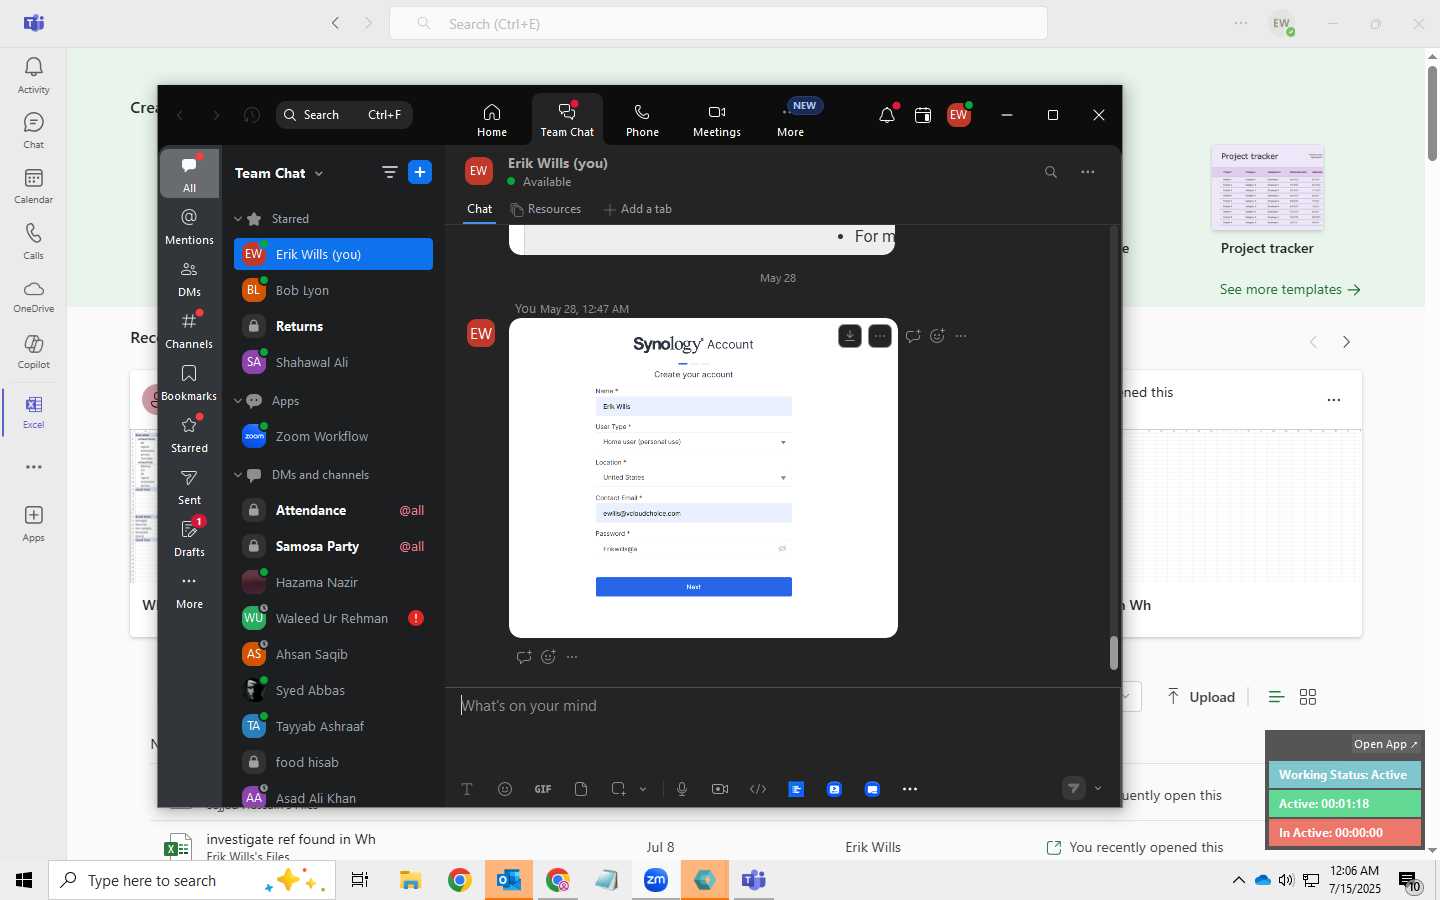Click the Upload button in Teams
1440x900 pixels.
(1201, 697)
